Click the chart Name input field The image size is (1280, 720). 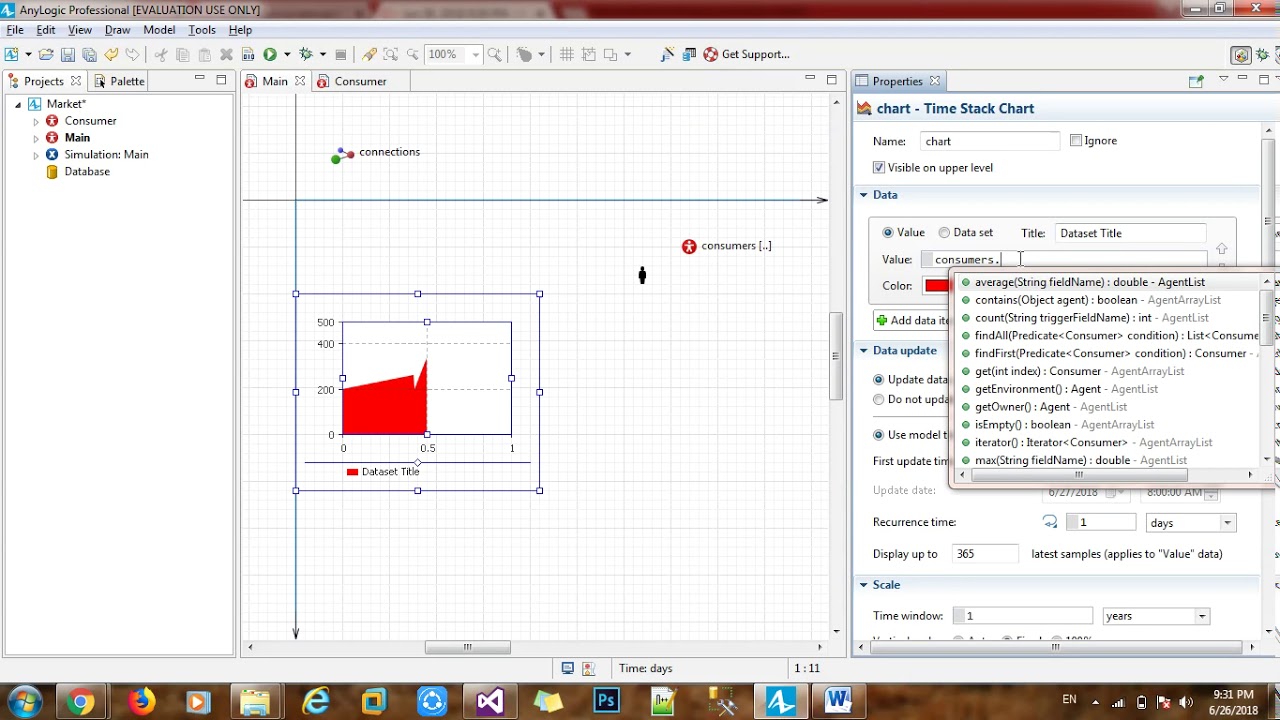click(x=990, y=141)
